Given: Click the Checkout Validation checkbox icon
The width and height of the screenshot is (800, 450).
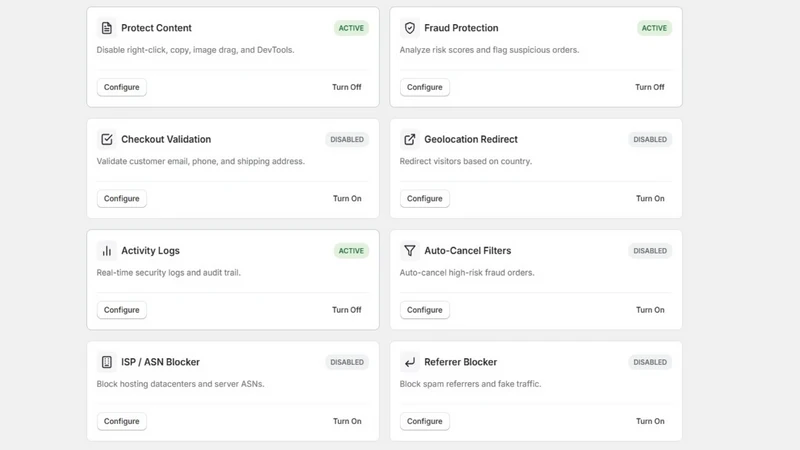Looking at the screenshot, I should click(107, 139).
